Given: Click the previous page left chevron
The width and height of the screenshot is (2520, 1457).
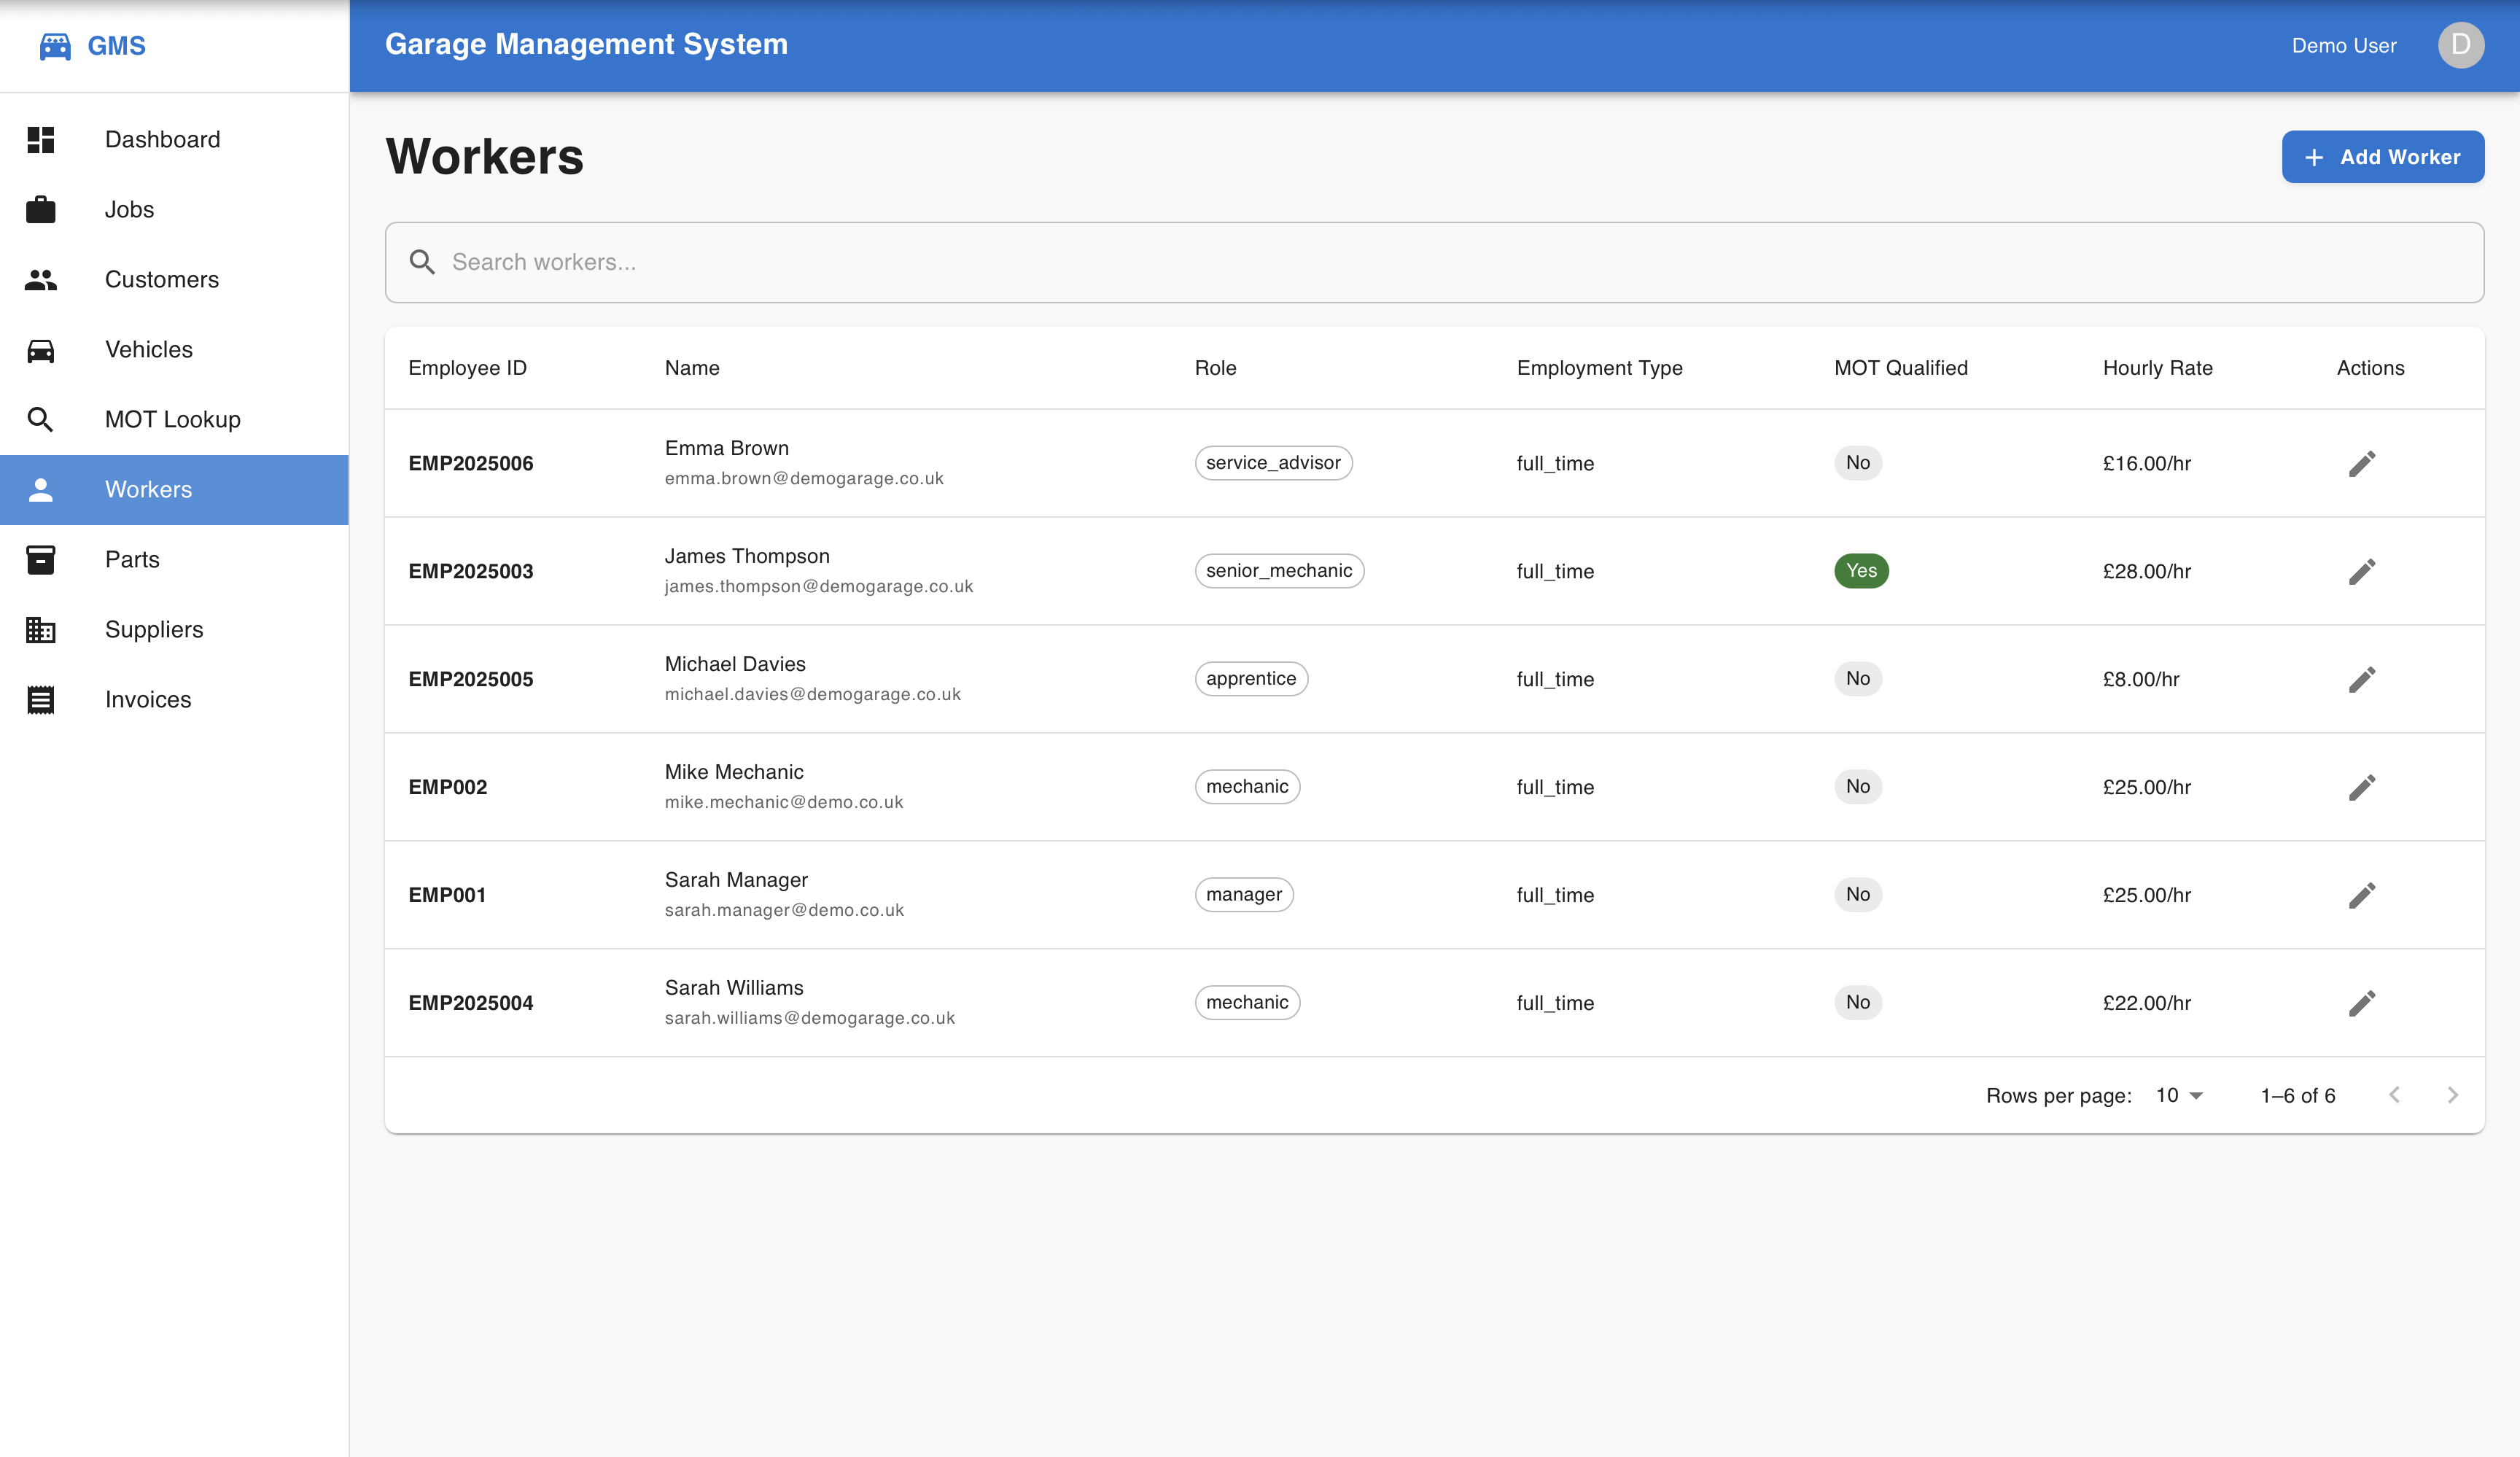Looking at the screenshot, I should coord(2394,1094).
